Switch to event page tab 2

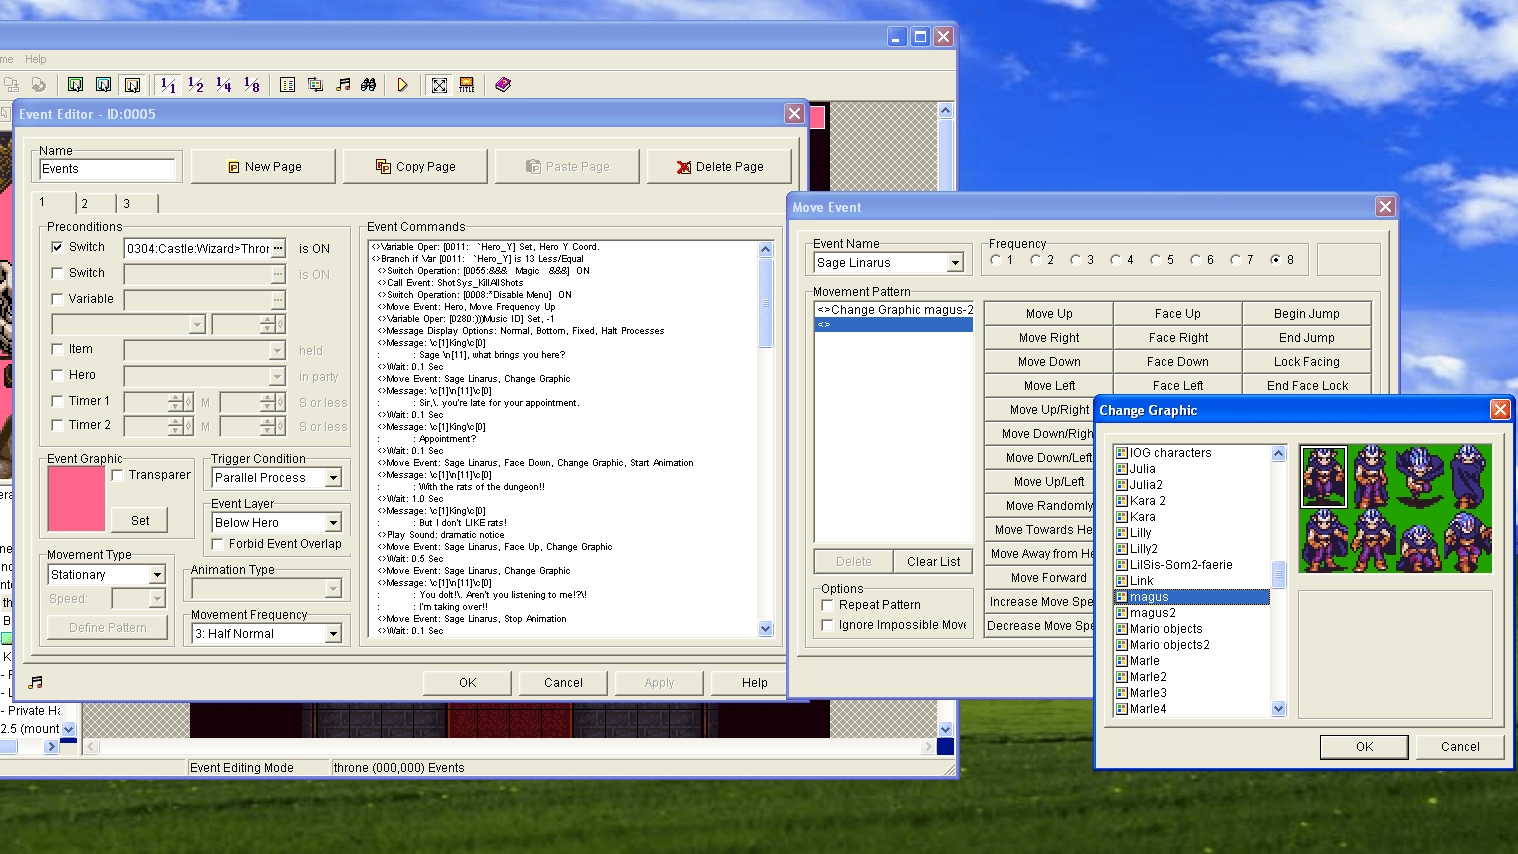pyautogui.click(x=94, y=202)
